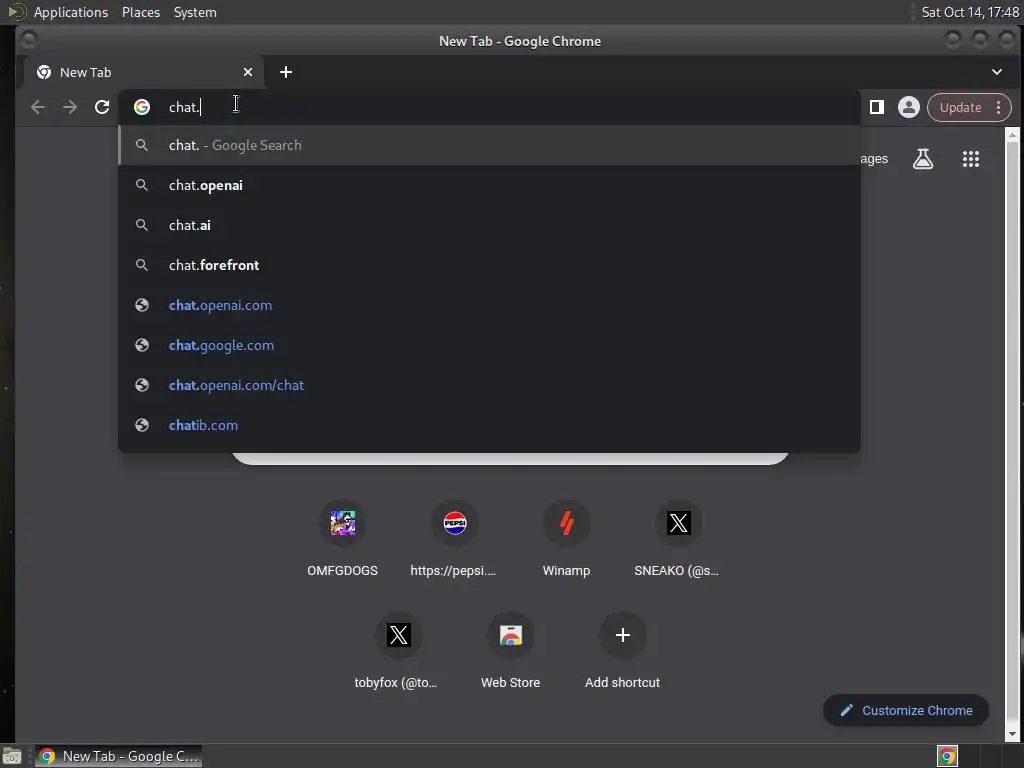This screenshot has height=768, width=1024.
Task: Open chat.openai.com/chat URL suggestion
Action: 489,385
